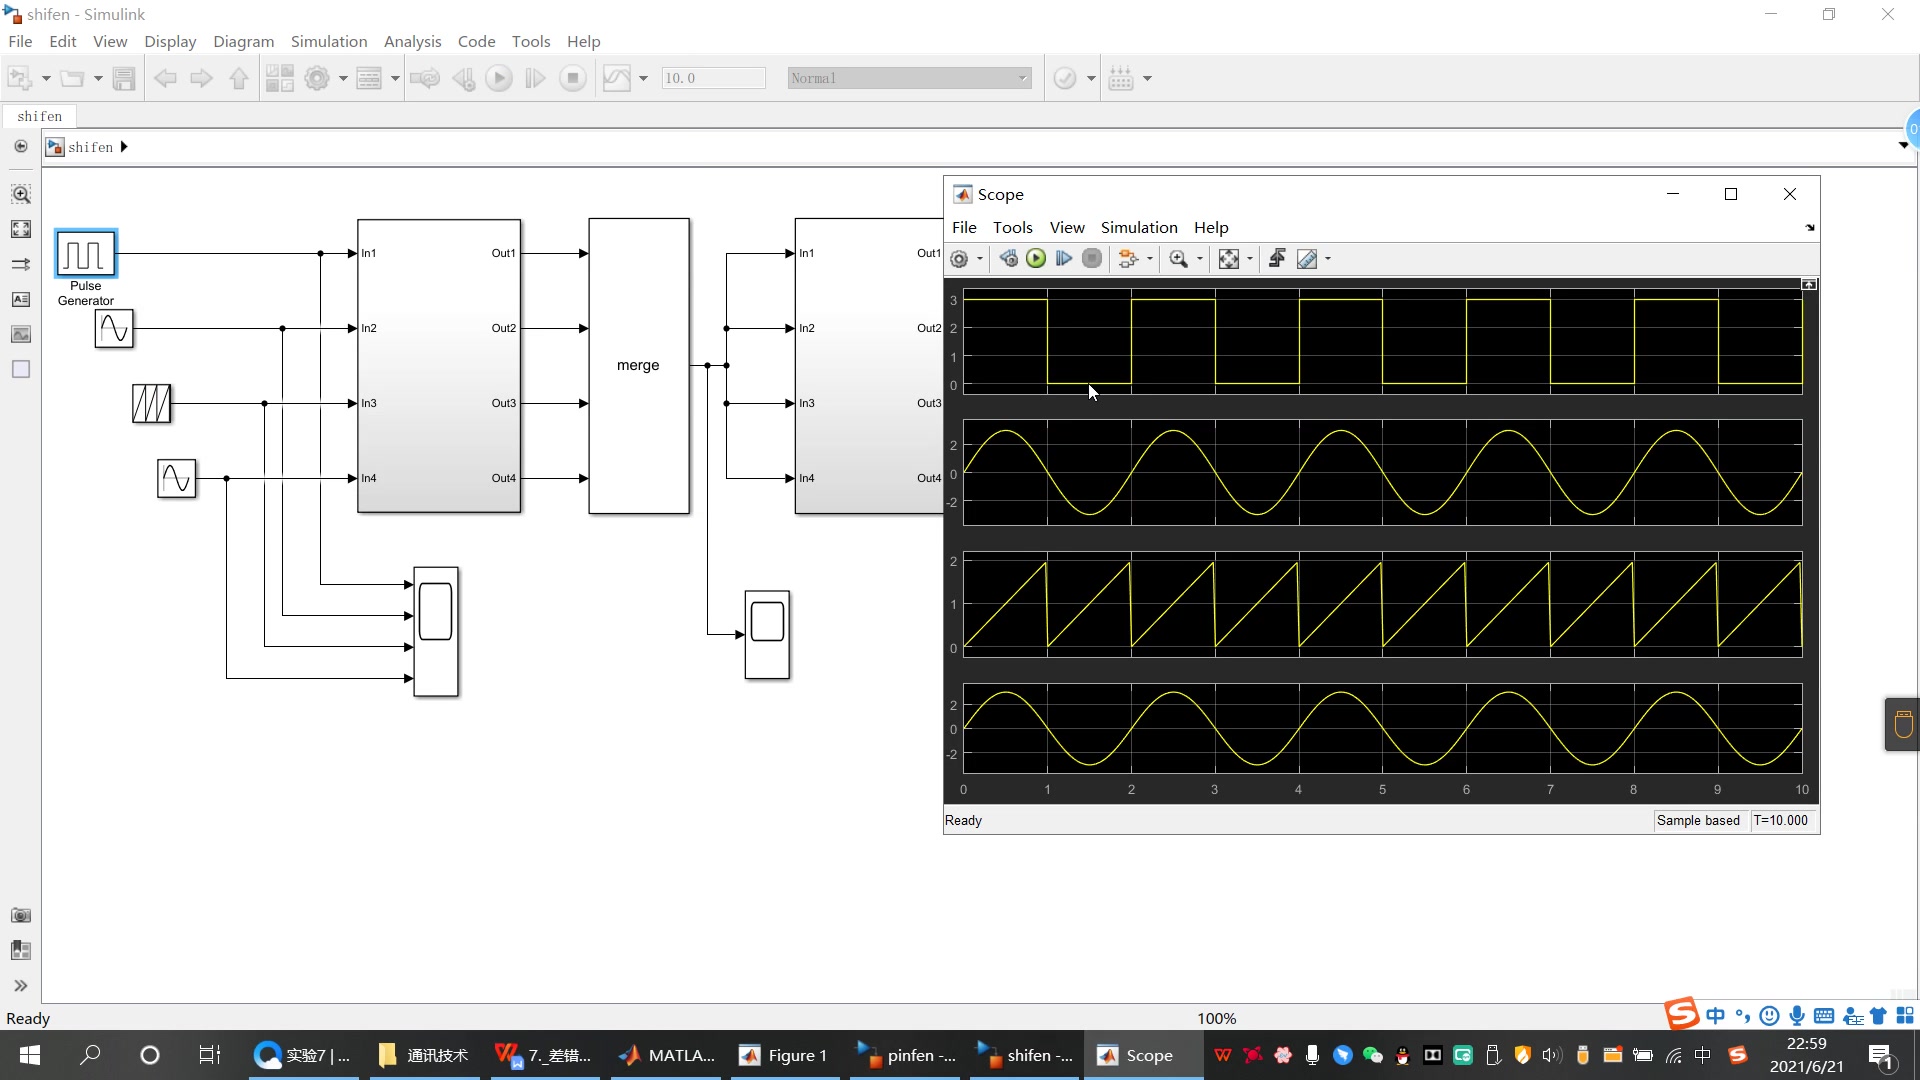Click the Cursor Measurements ruler icon
1920x1080 pixels.
tap(1307, 259)
